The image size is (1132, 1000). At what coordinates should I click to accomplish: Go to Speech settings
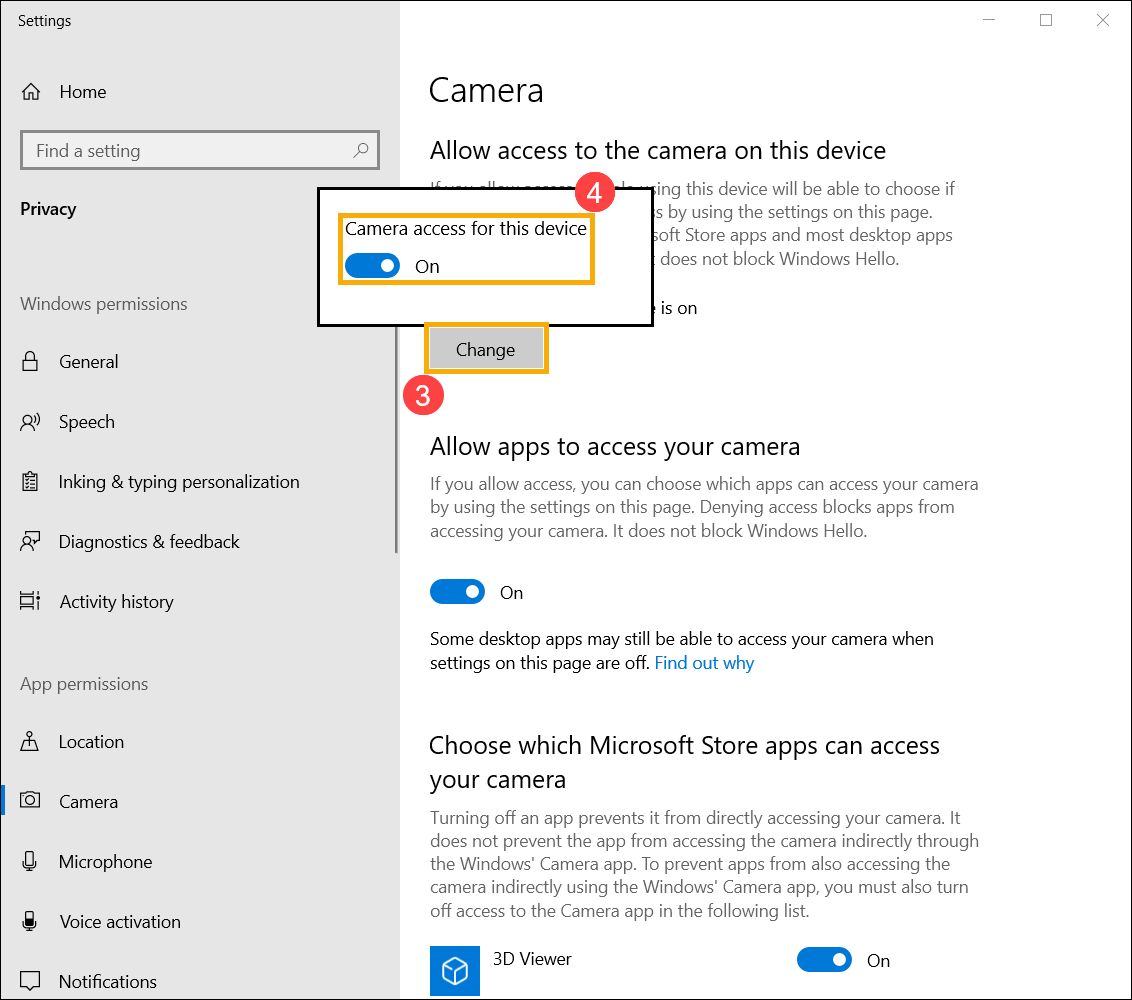(x=199, y=422)
